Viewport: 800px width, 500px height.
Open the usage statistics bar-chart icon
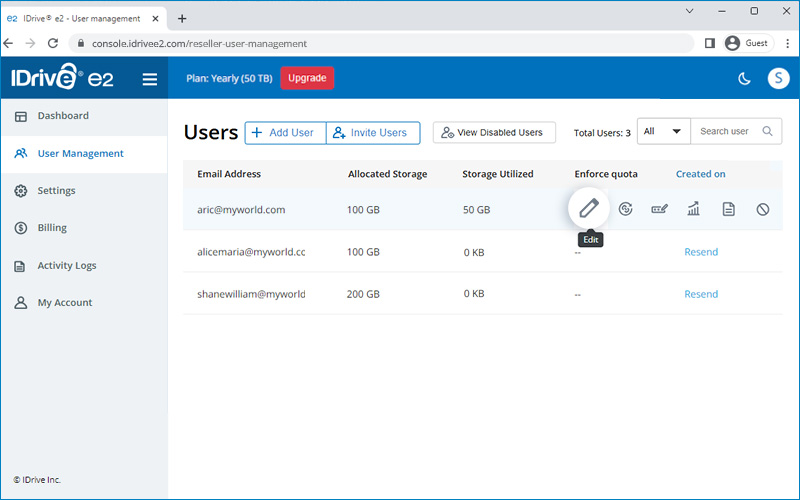(x=693, y=209)
